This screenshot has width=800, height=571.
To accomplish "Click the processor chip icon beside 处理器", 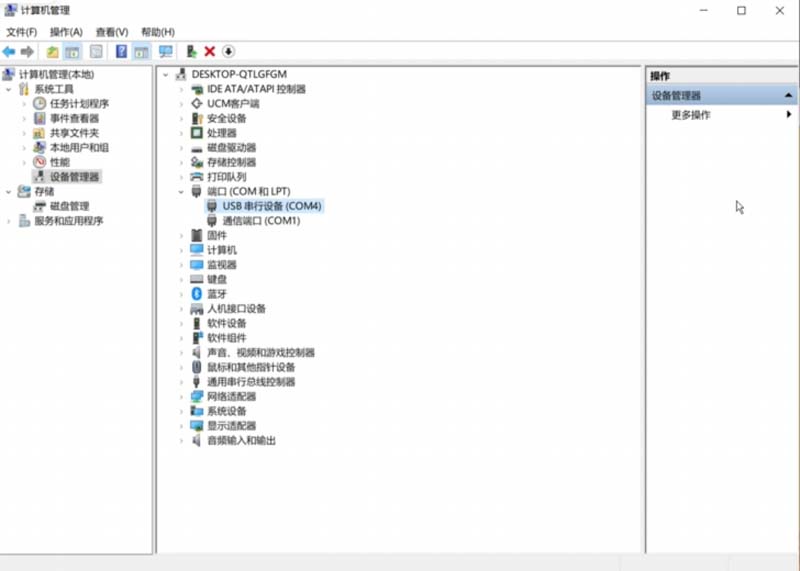I will [196, 133].
